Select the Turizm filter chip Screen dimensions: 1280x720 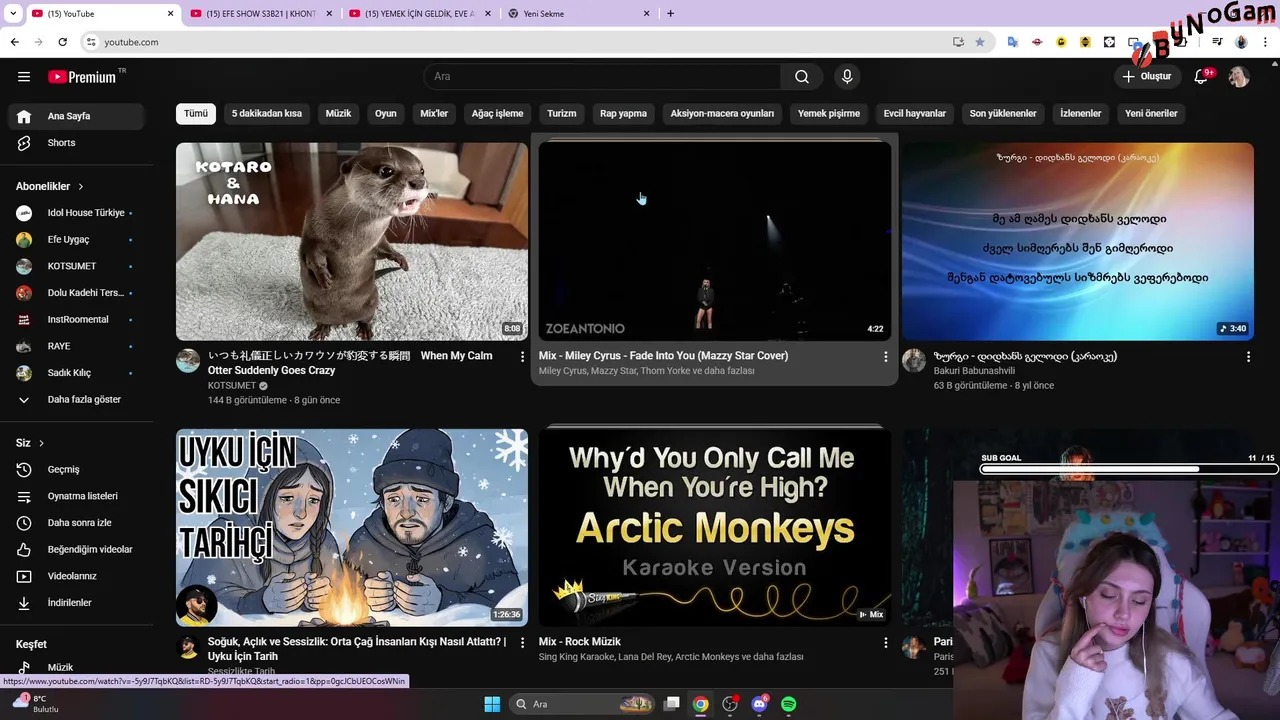click(562, 114)
